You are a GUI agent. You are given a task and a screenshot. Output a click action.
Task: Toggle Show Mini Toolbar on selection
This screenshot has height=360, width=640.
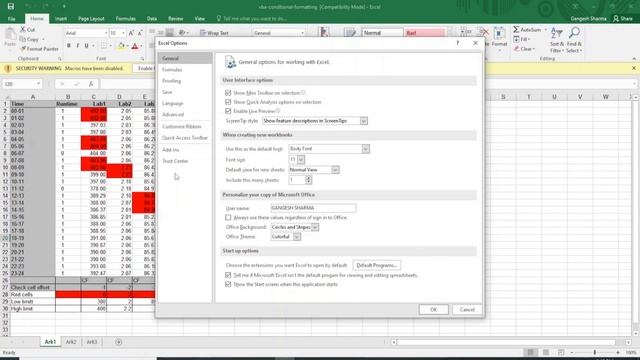point(228,93)
